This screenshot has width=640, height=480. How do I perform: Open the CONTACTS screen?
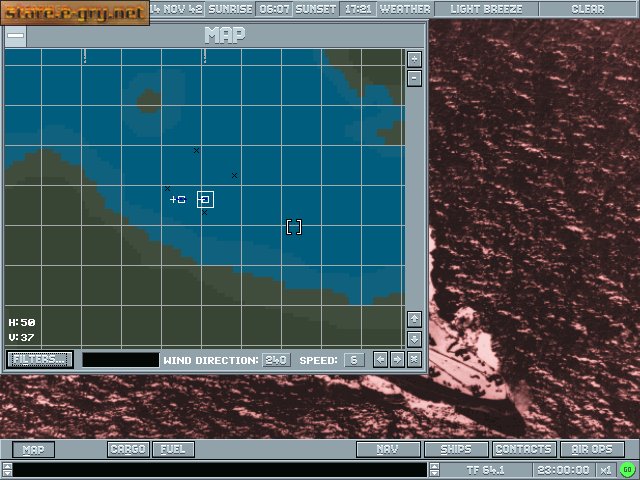[x=524, y=449]
